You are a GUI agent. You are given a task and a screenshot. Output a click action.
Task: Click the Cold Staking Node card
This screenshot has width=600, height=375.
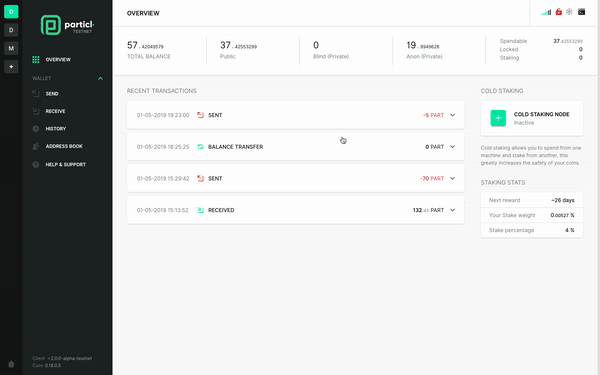tap(532, 118)
